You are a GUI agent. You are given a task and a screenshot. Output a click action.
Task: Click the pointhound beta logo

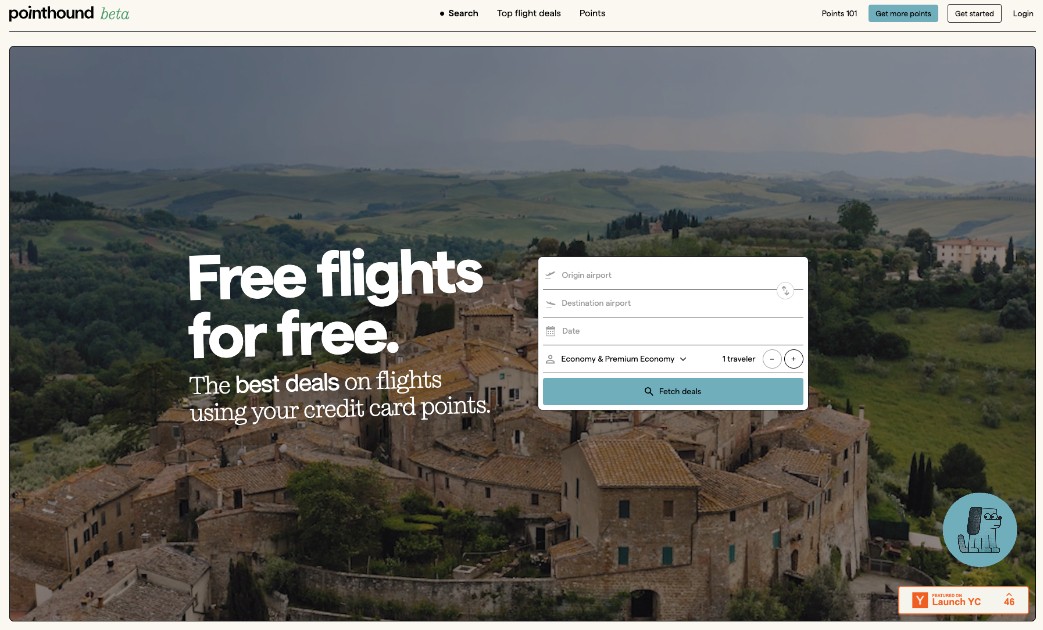point(69,13)
